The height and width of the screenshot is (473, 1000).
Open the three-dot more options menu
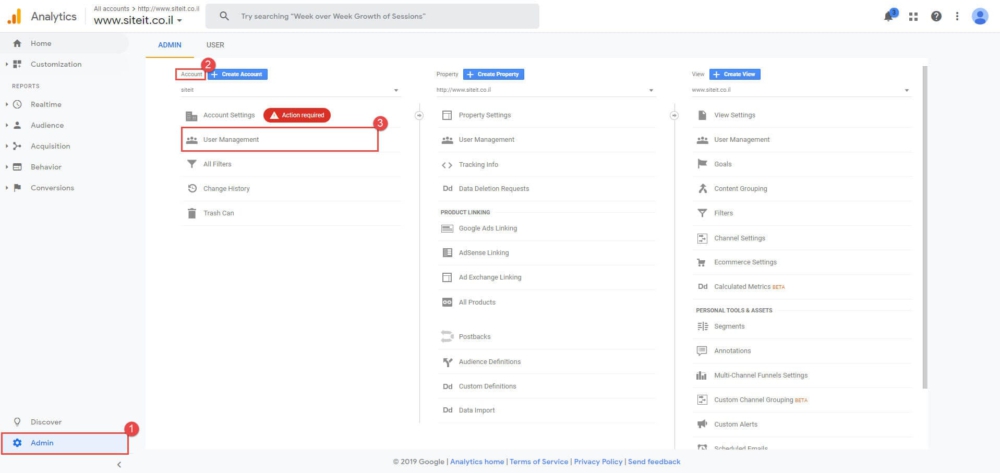(957, 17)
